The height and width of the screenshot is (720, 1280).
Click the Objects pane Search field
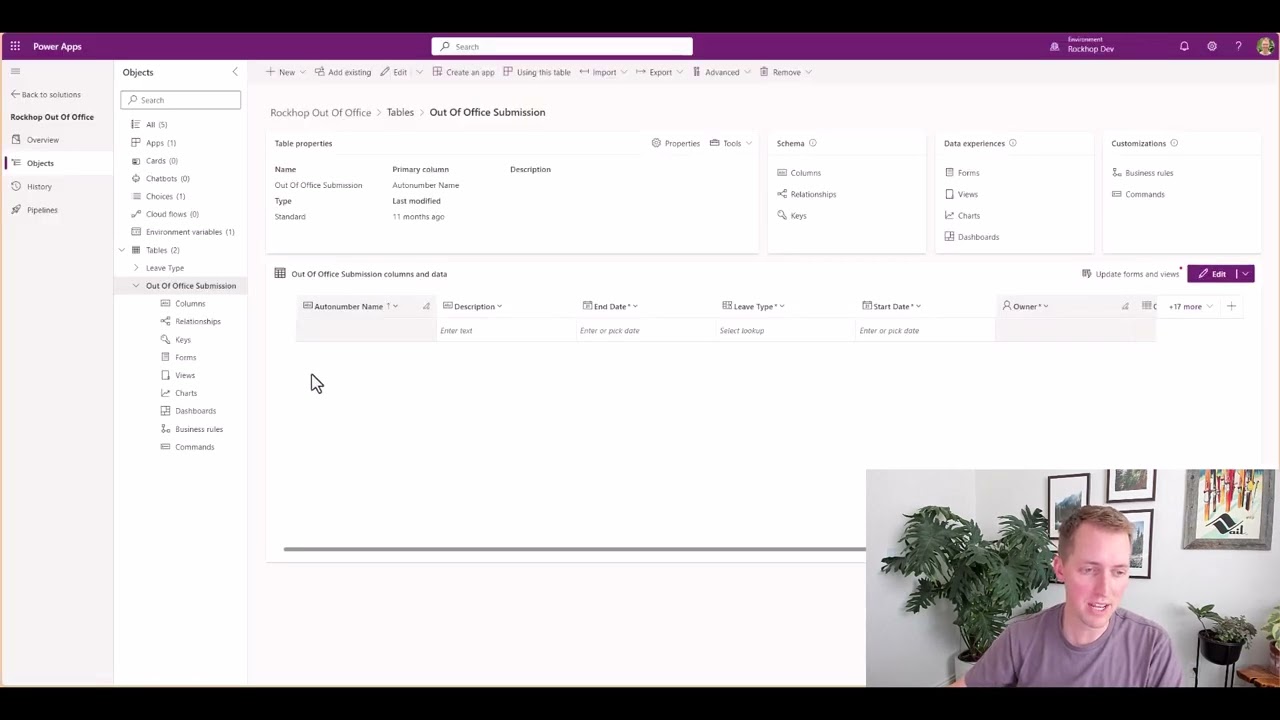[180, 99]
